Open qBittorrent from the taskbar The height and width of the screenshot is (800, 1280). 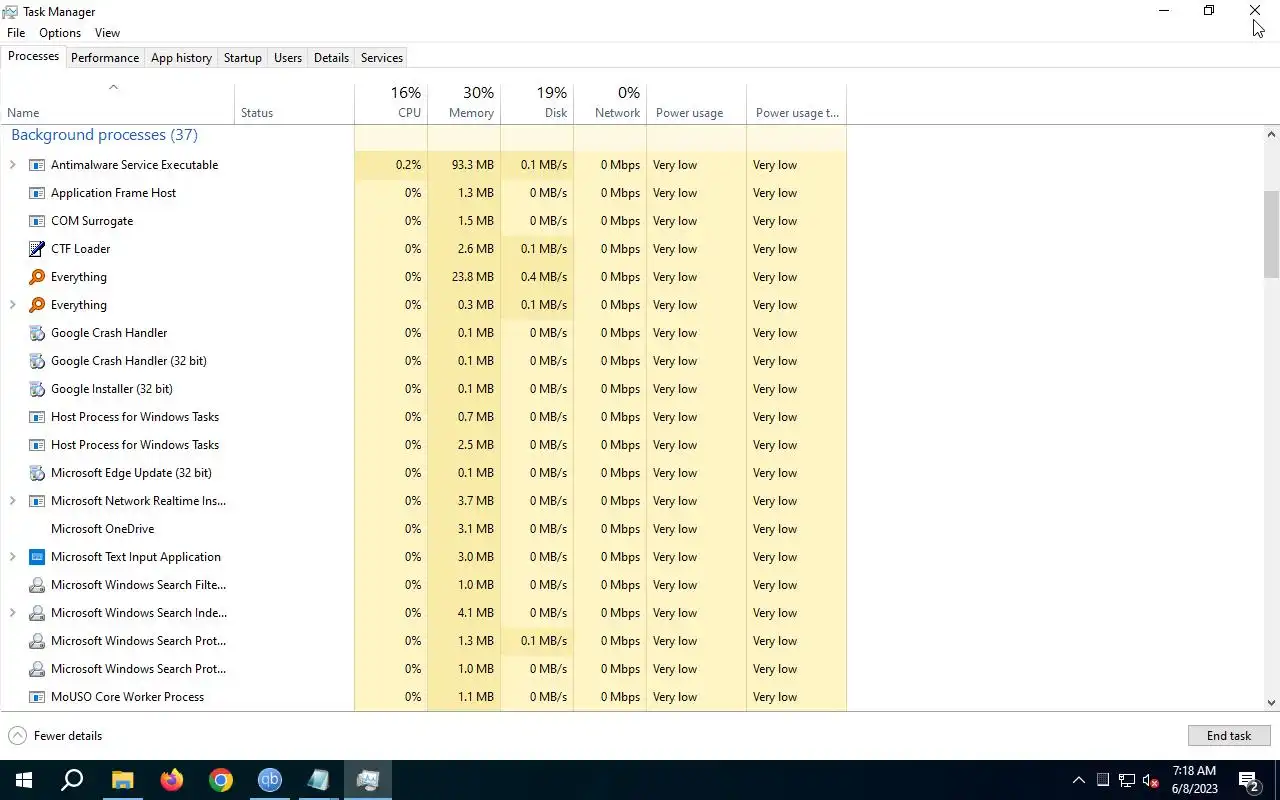tap(270, 780)
